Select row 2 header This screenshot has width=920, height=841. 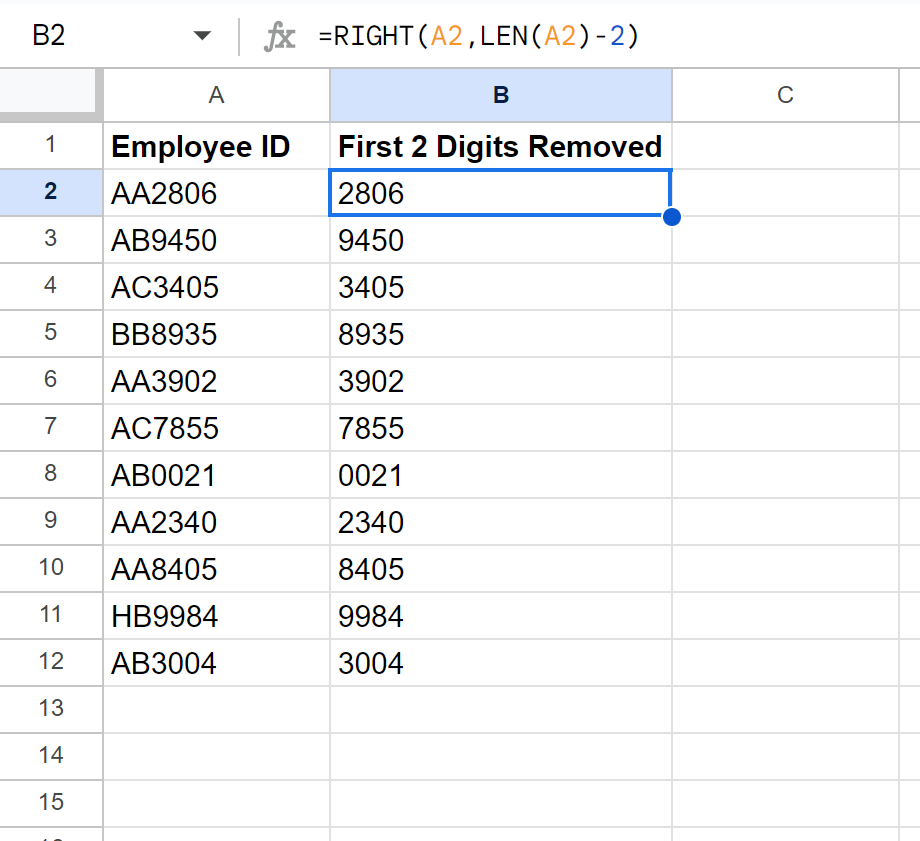(51, 192)
